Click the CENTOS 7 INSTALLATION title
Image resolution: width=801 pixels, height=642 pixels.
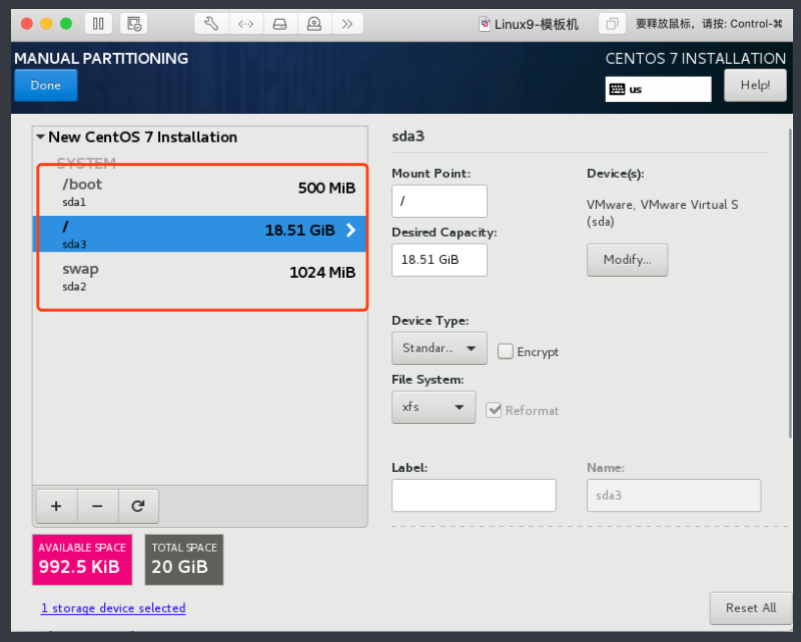coord(695,59)
